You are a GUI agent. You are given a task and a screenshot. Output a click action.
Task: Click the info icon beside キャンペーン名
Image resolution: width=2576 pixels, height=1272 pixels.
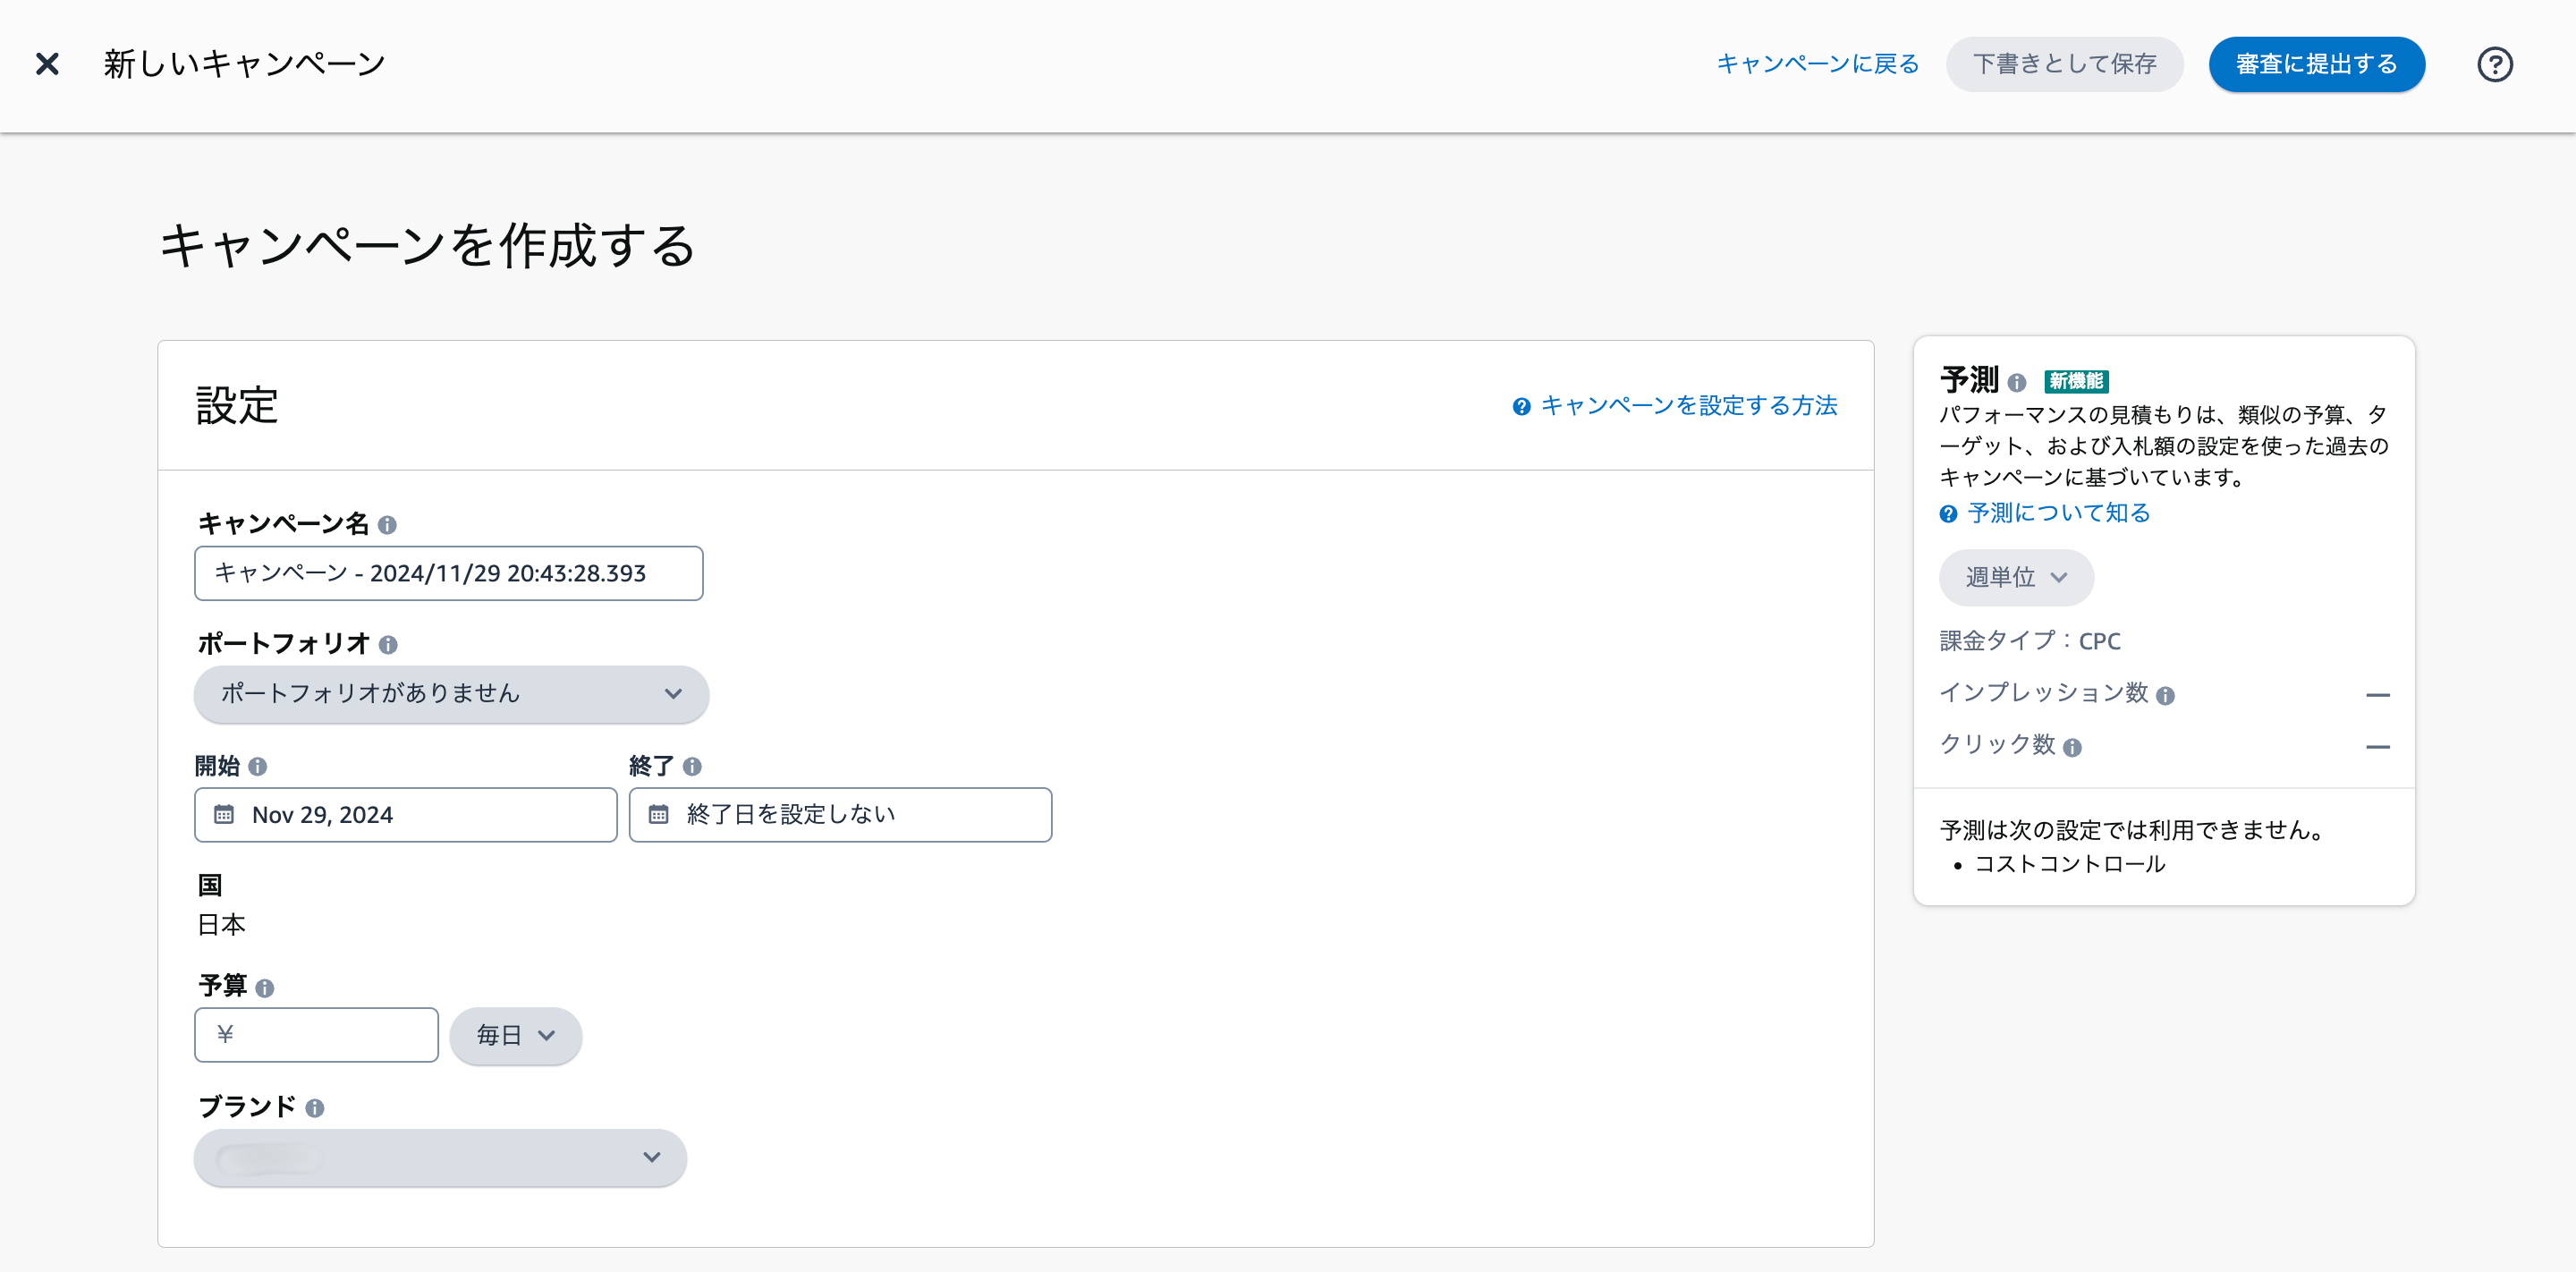(x=390, y=524)
